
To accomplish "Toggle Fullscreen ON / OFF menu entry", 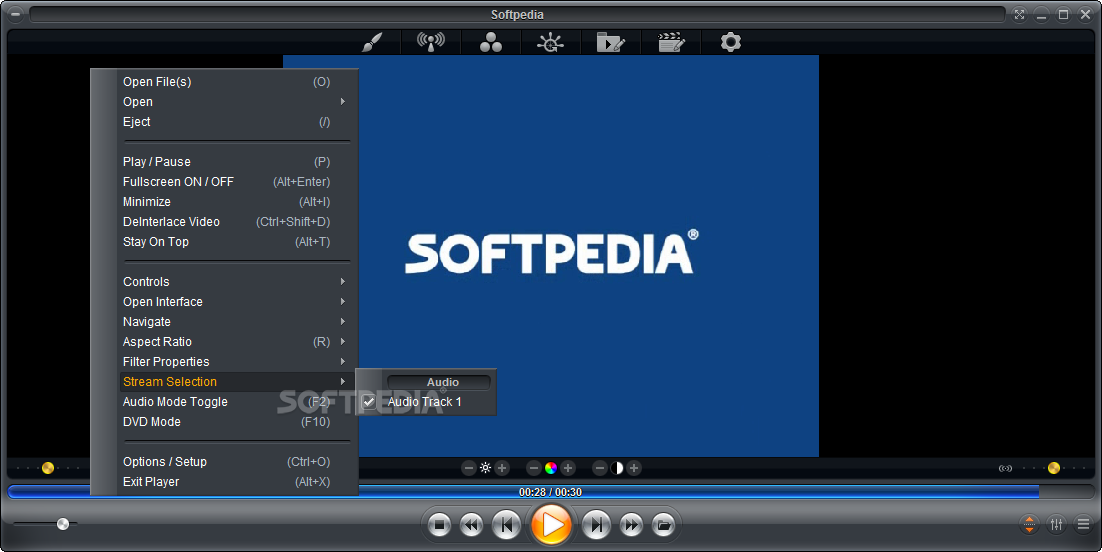I will pos(234,182).
